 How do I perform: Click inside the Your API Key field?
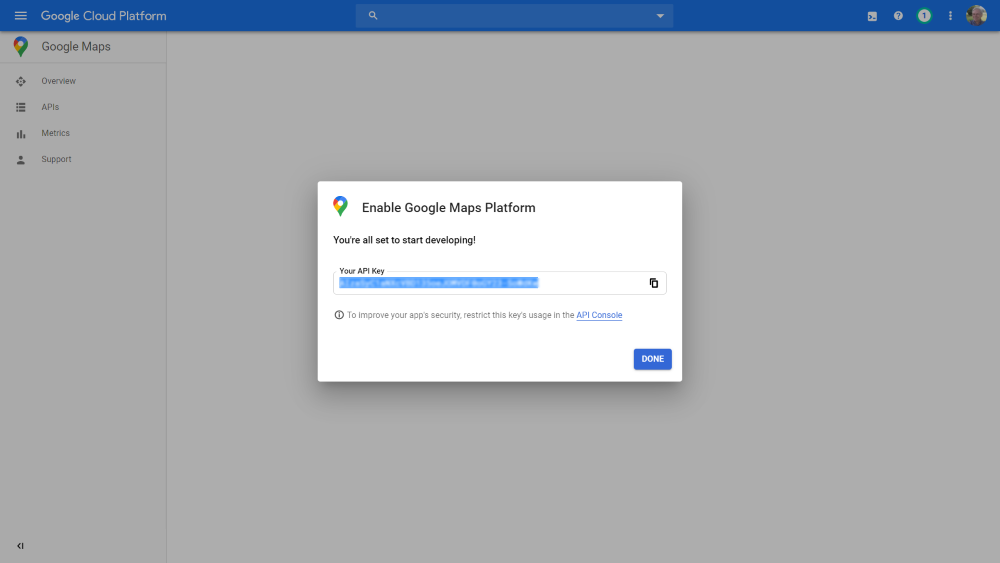coord(499,283)
